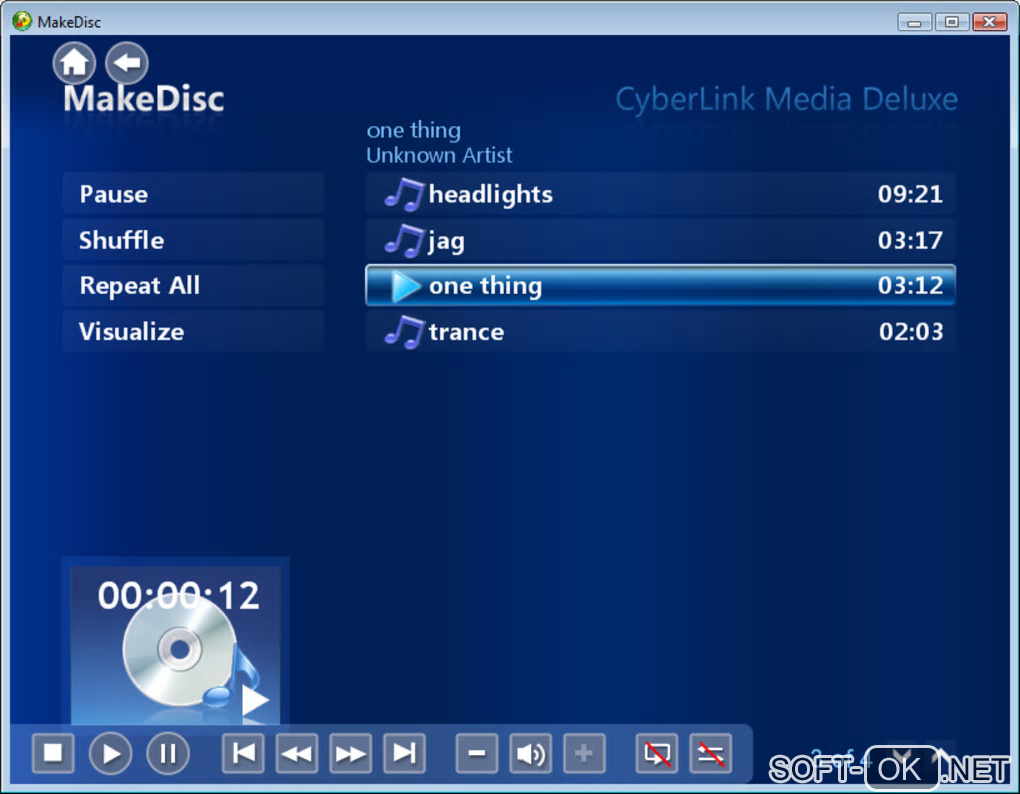Mute audio with the speaker icon
The height and width of the screenshot is (794, 1020).
click(x=530, y=754)
